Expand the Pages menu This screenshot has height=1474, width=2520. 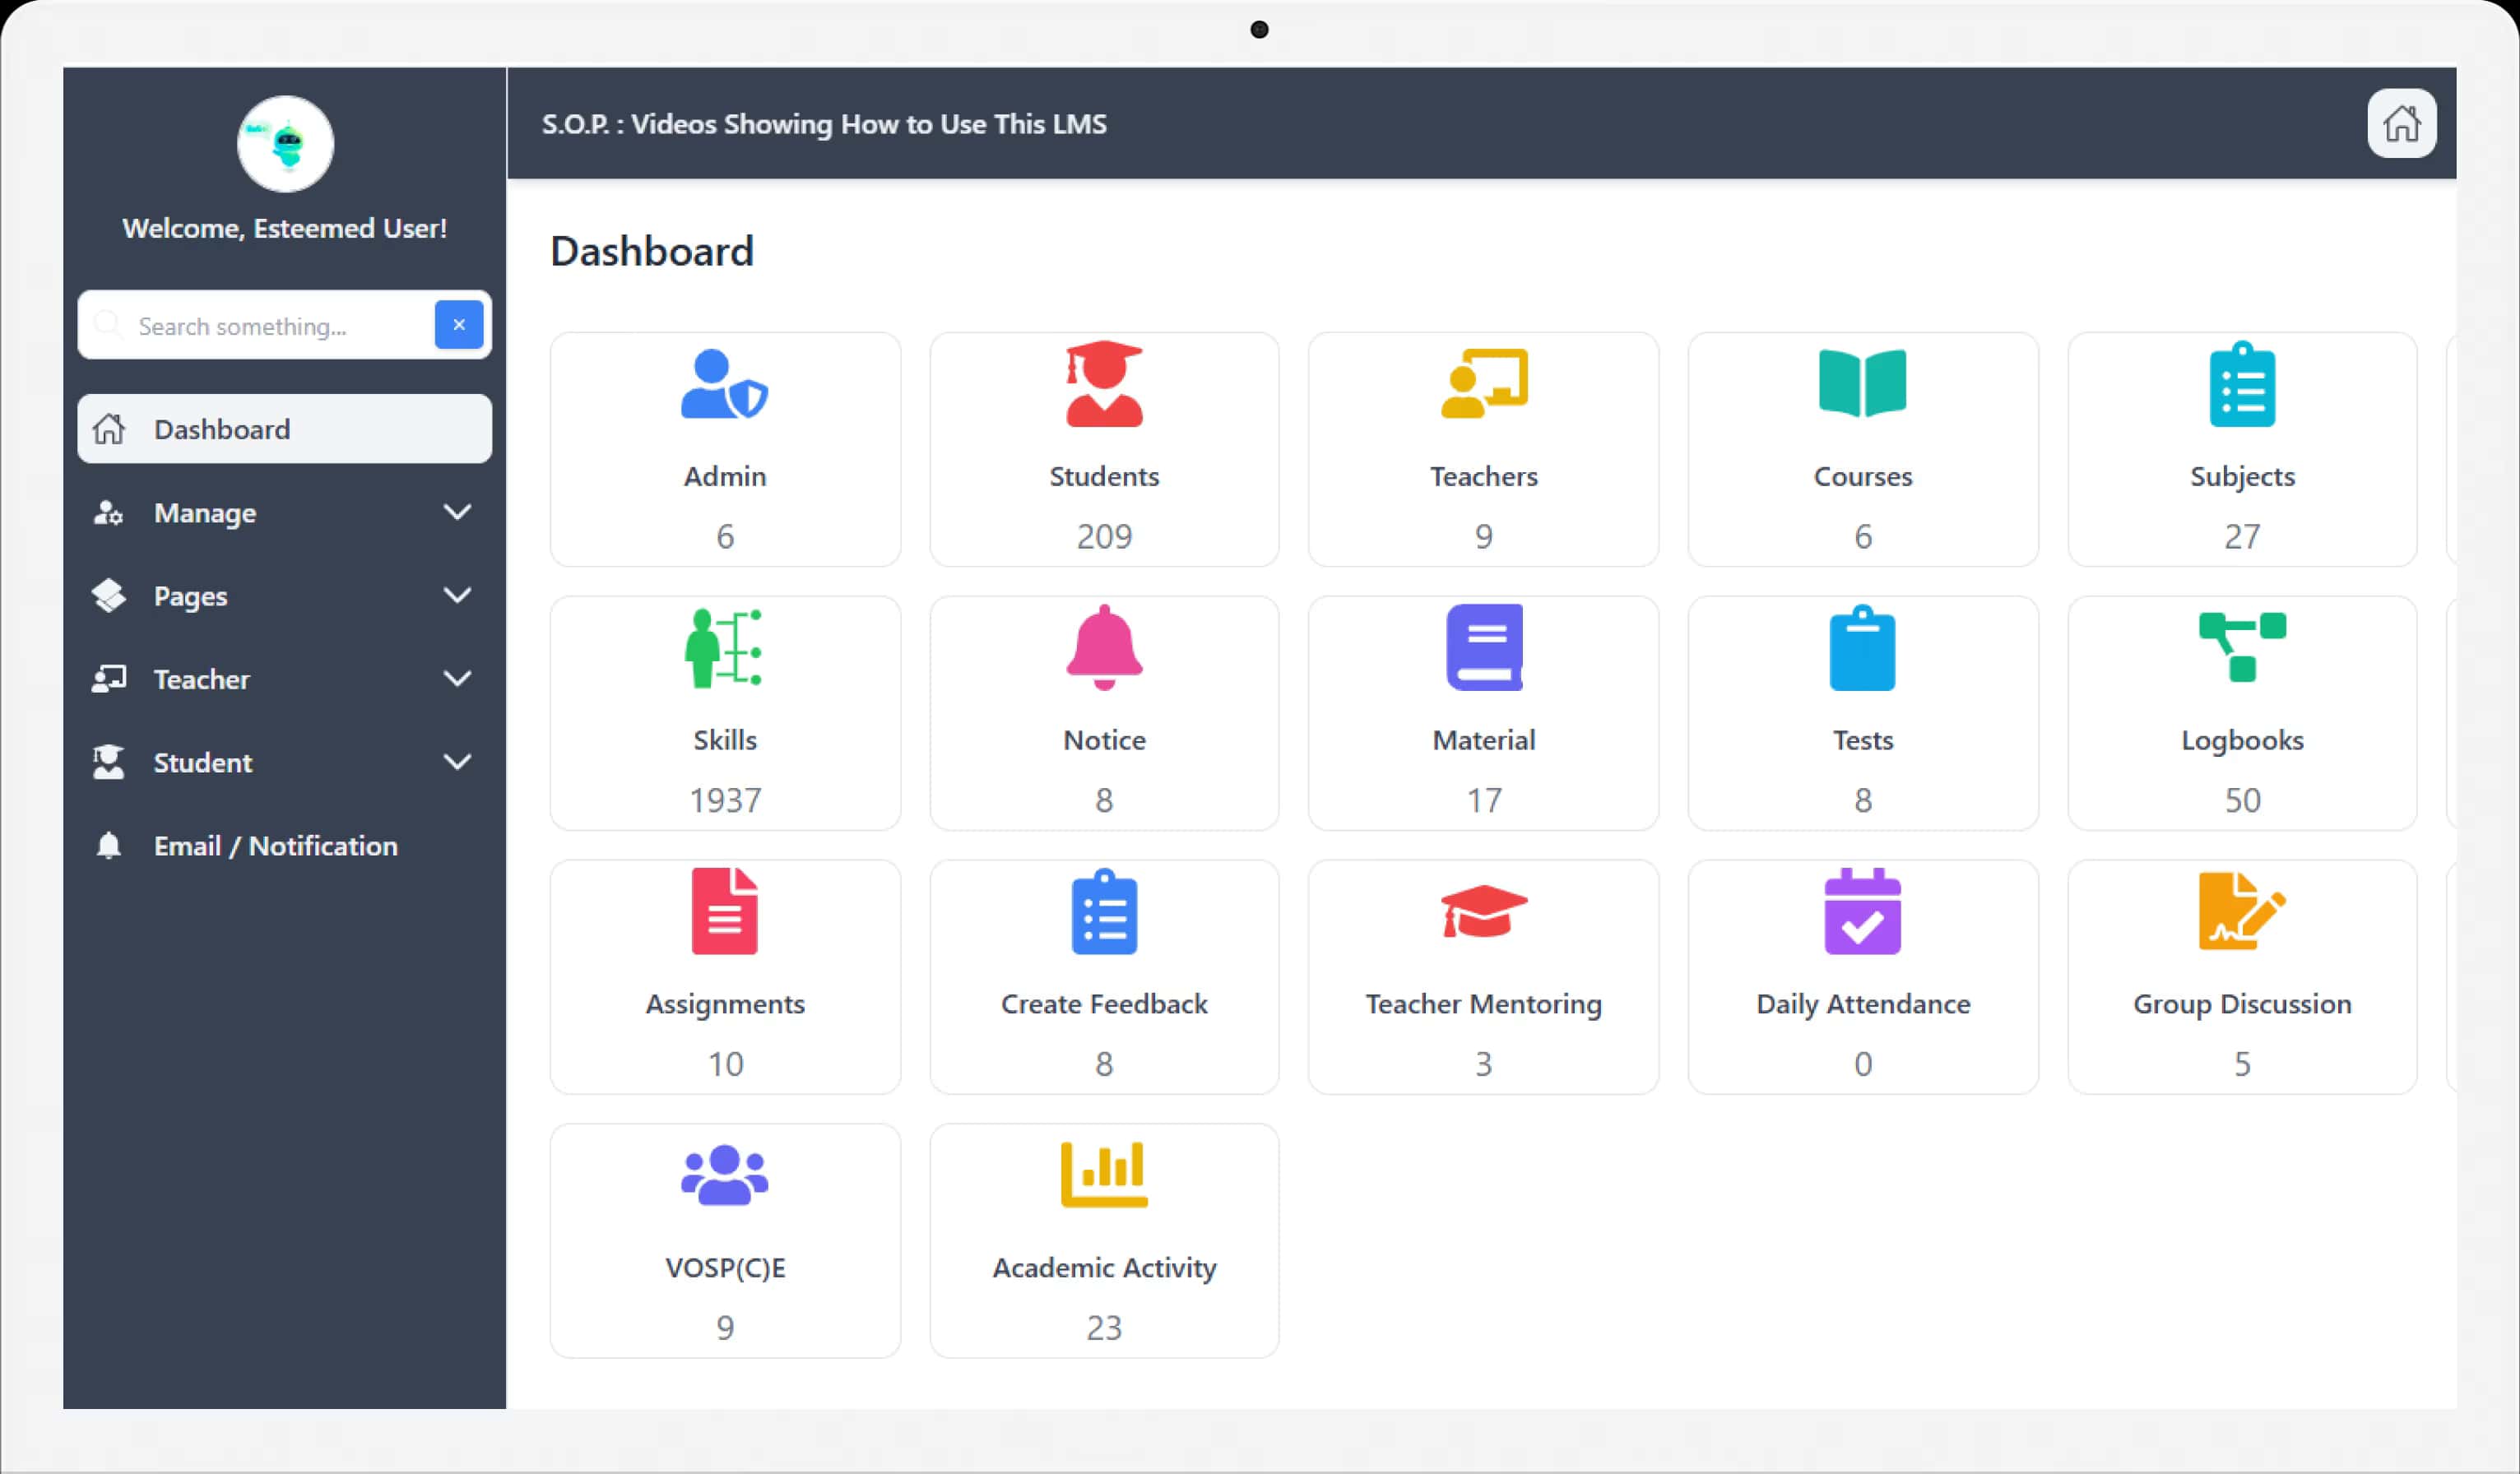pyautogui.click(x=284, y=596)
